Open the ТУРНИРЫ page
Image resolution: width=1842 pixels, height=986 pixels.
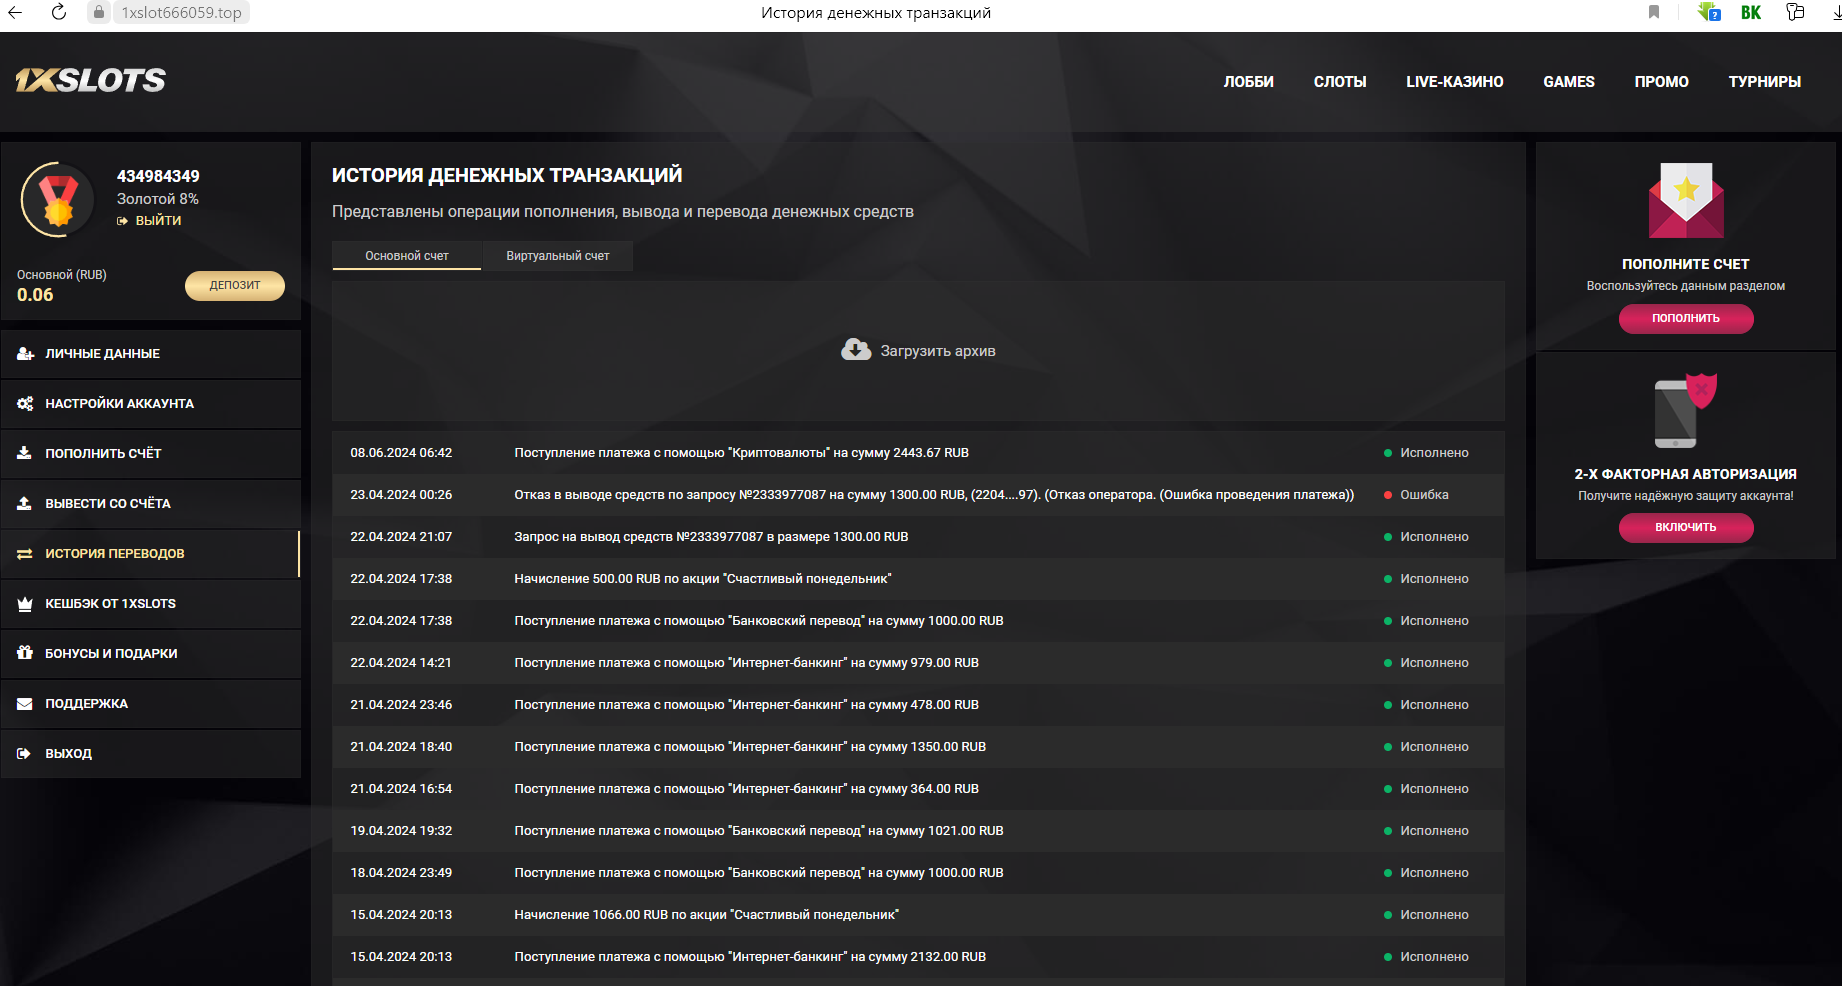(1765, 82)
